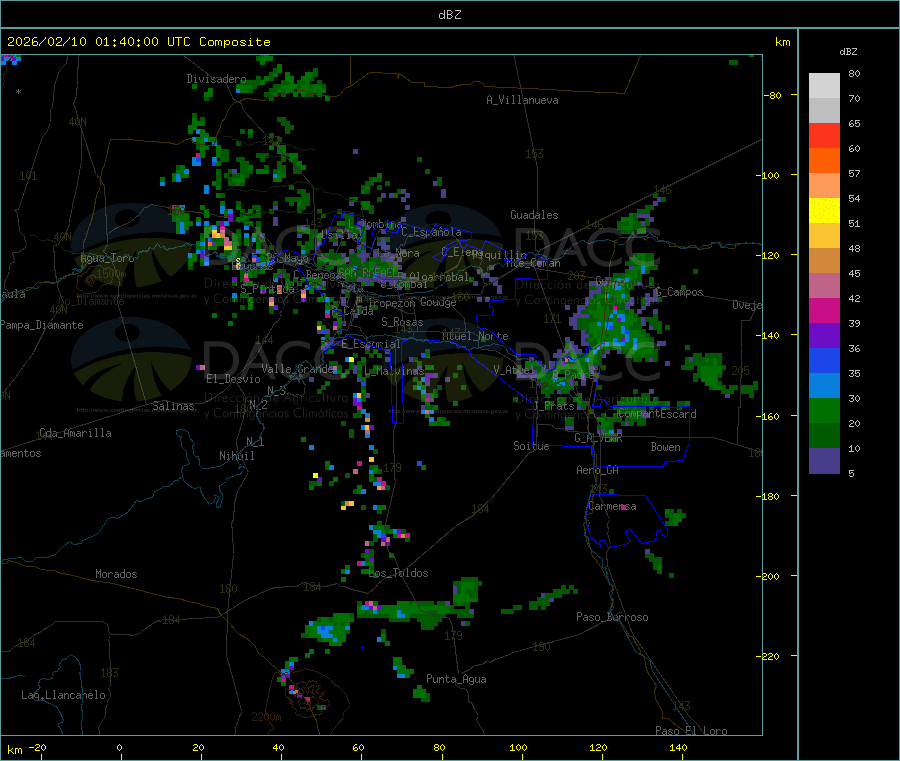Click the -220 km vertical axis tick
This screenshot has height=761, width=900.
[x=770, y=657]
